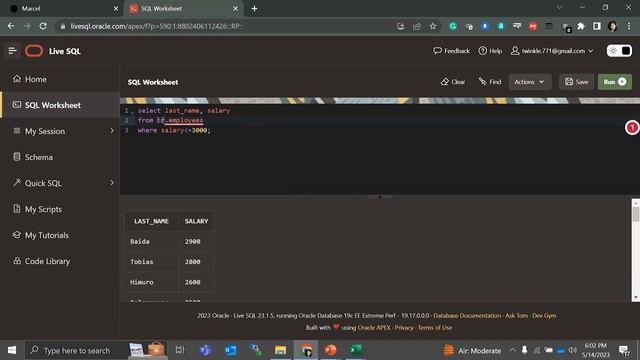Click the Find button

tap(490, 82)
